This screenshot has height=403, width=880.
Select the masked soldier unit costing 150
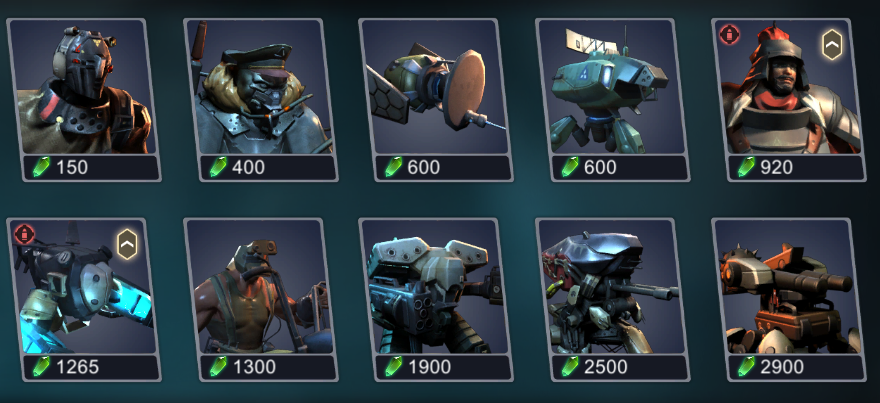[x=84, y=99]
